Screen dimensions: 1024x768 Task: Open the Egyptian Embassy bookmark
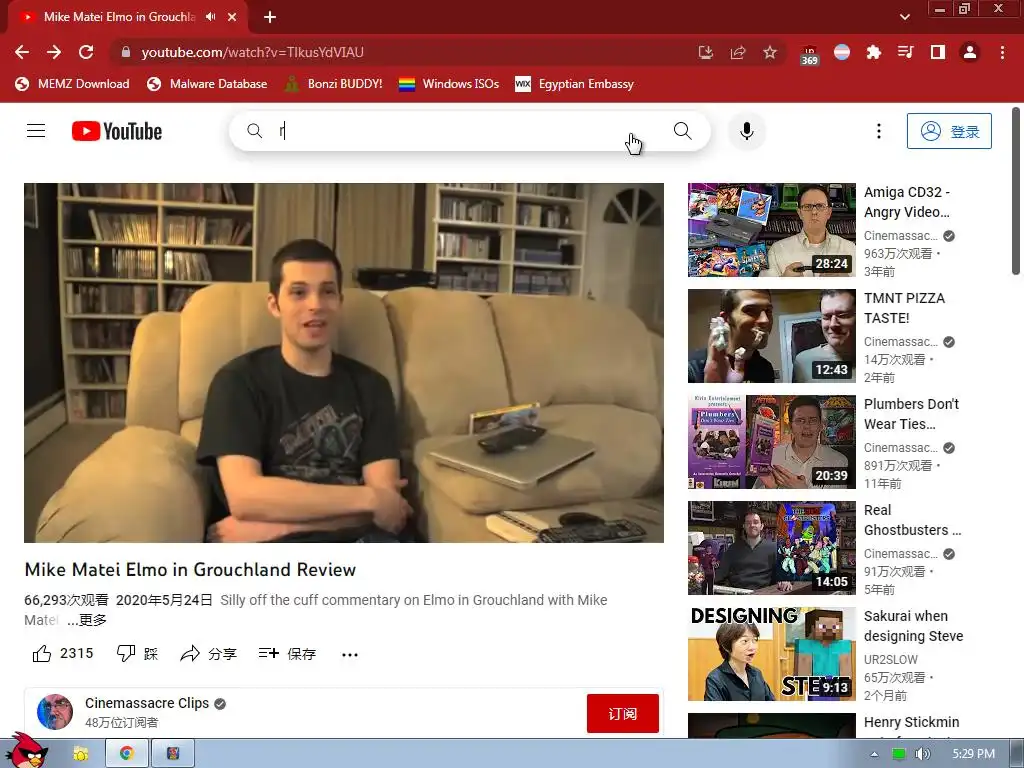pos(575,84)
